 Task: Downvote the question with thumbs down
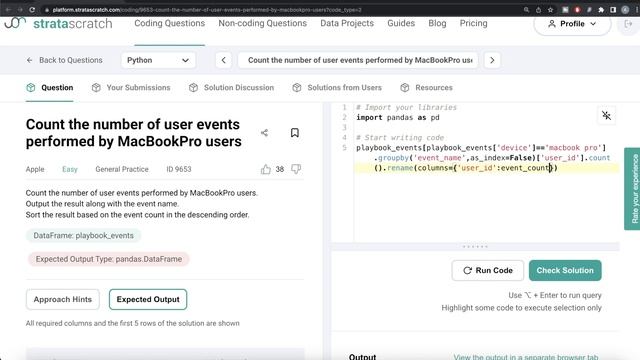click(x=296, y=169)
